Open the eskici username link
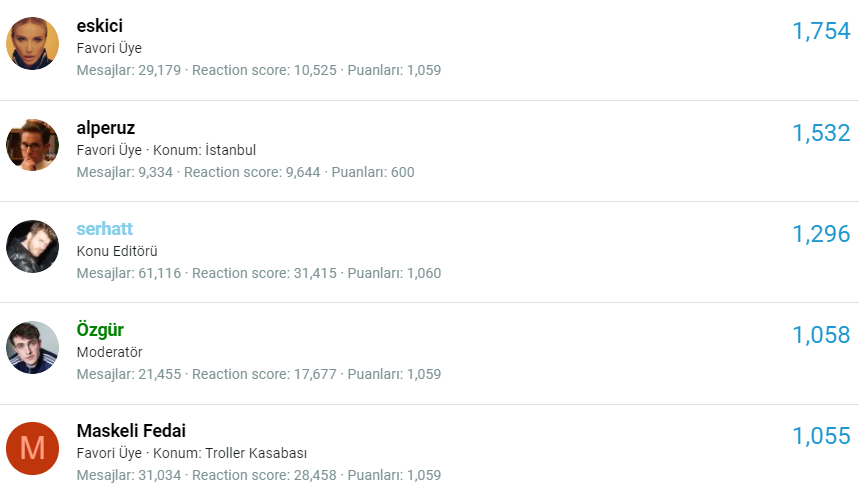The height and width of the screenshot is (493, 859). [100, 26]
